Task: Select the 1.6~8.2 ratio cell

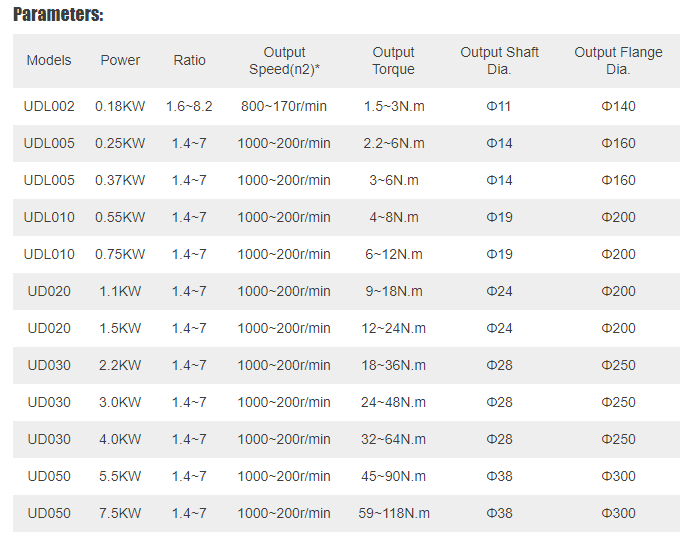Action: click(189, 107)
